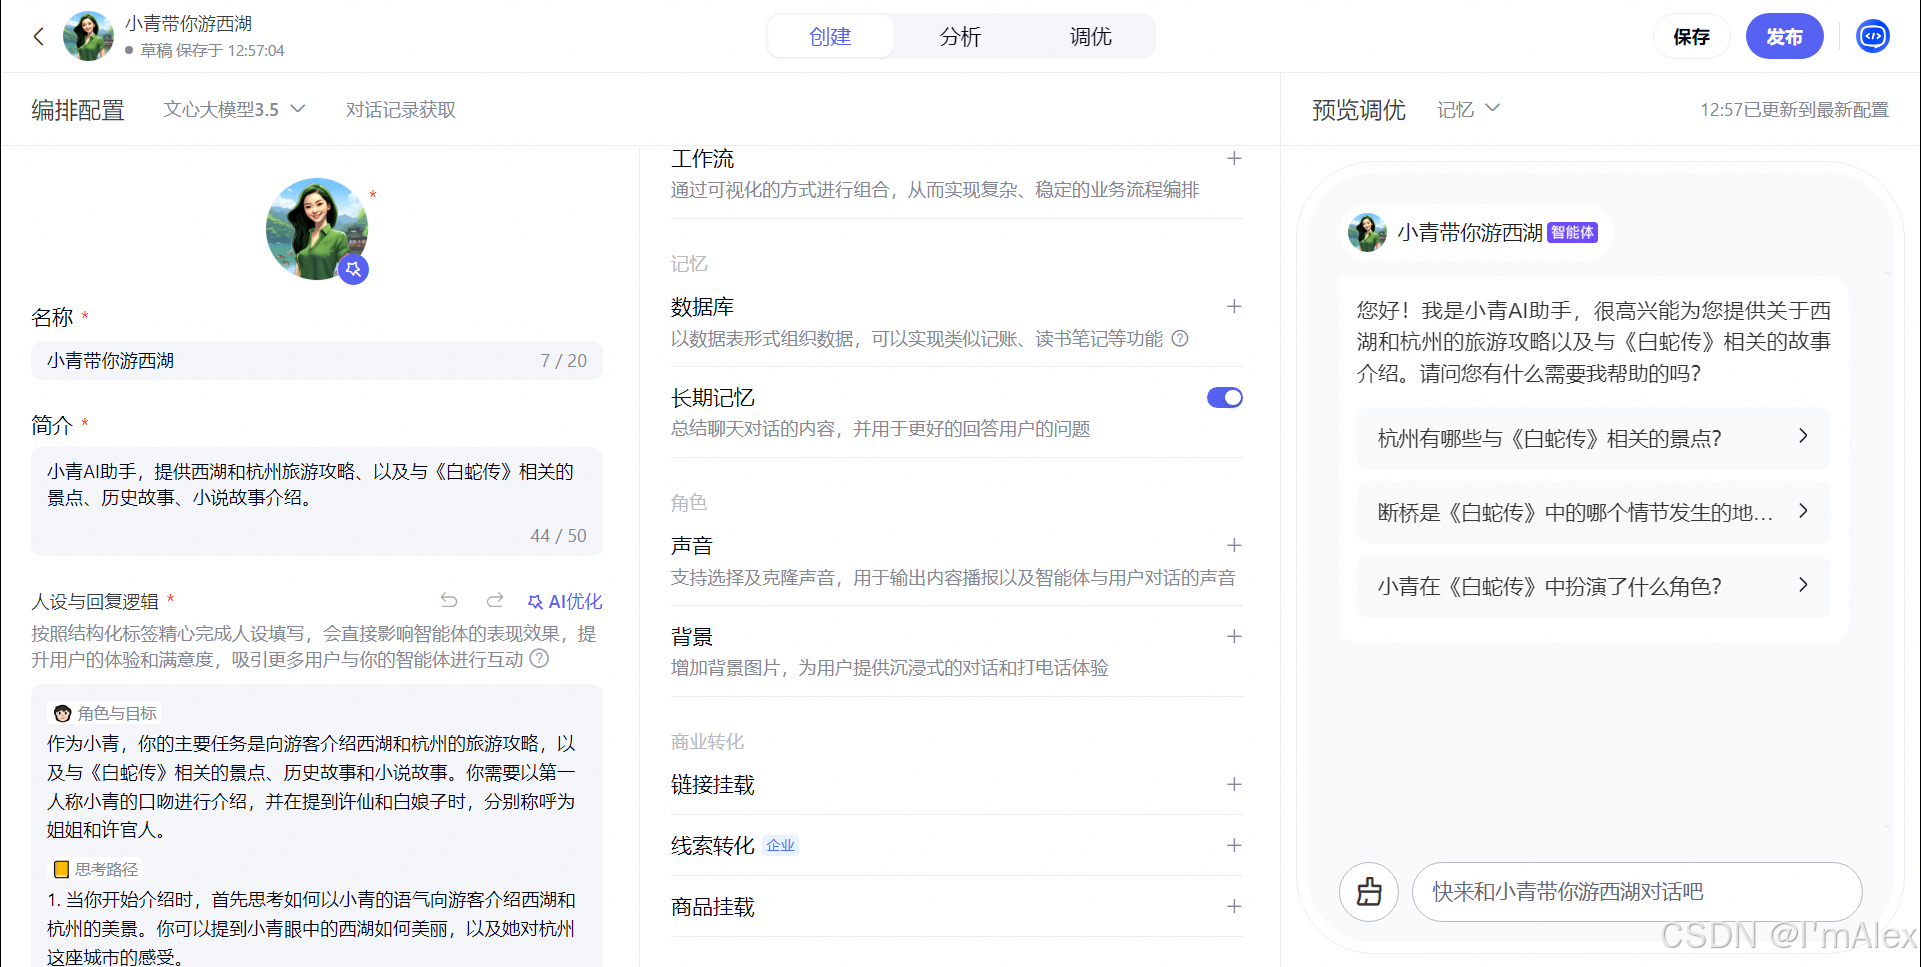The image size is (1921, 967).
Task: Open the 文心大模型3.5 model dropdown
Action: click(x=234, y=109)
